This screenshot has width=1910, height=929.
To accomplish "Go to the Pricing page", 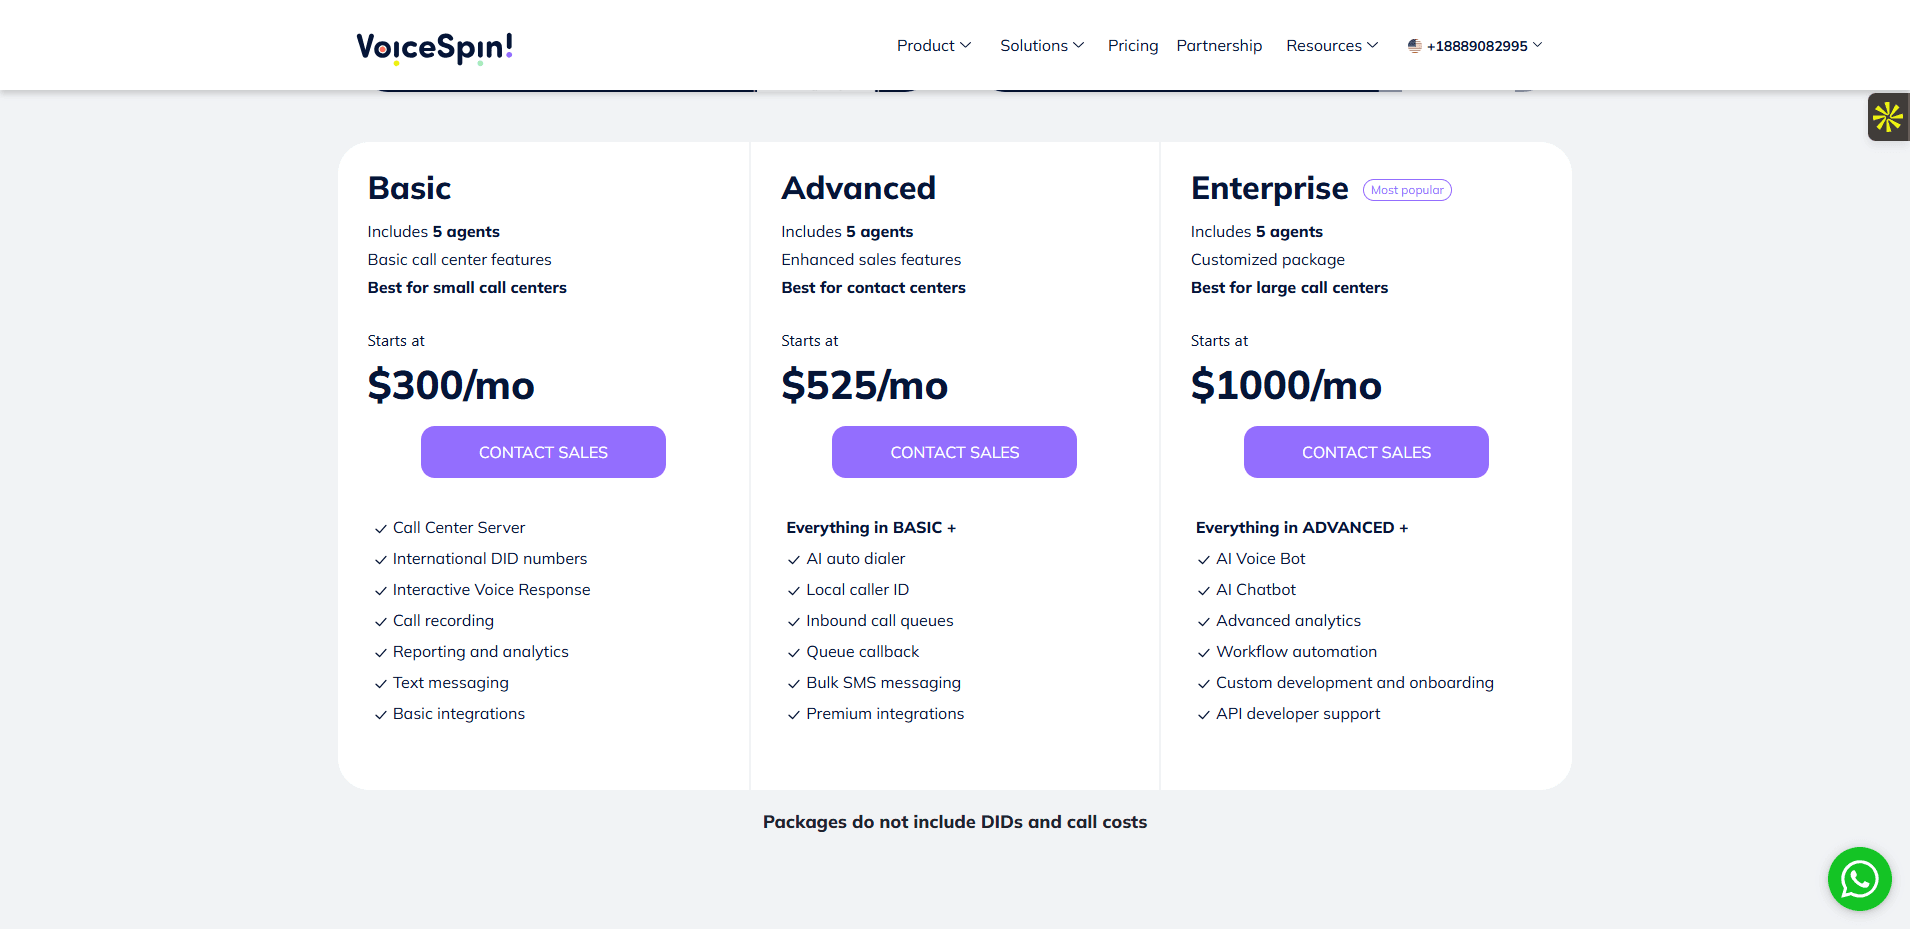I will (x=1132, y=46).
